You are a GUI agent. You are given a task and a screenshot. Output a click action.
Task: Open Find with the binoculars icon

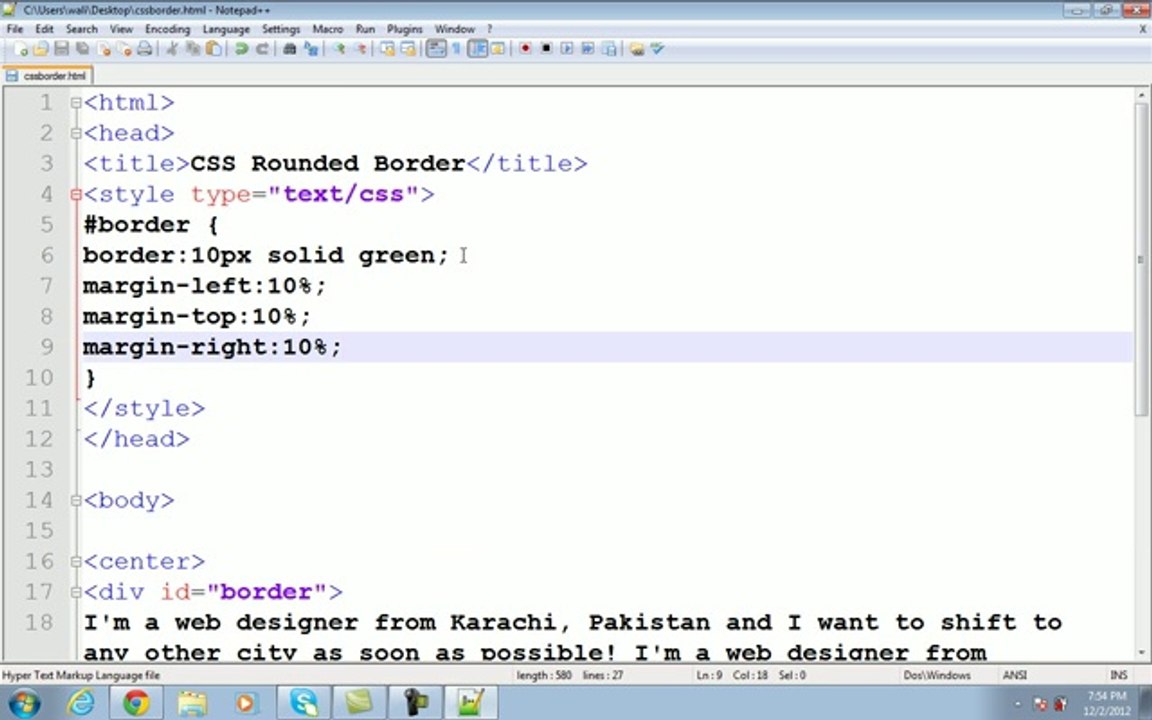click(x=289, y=49)
